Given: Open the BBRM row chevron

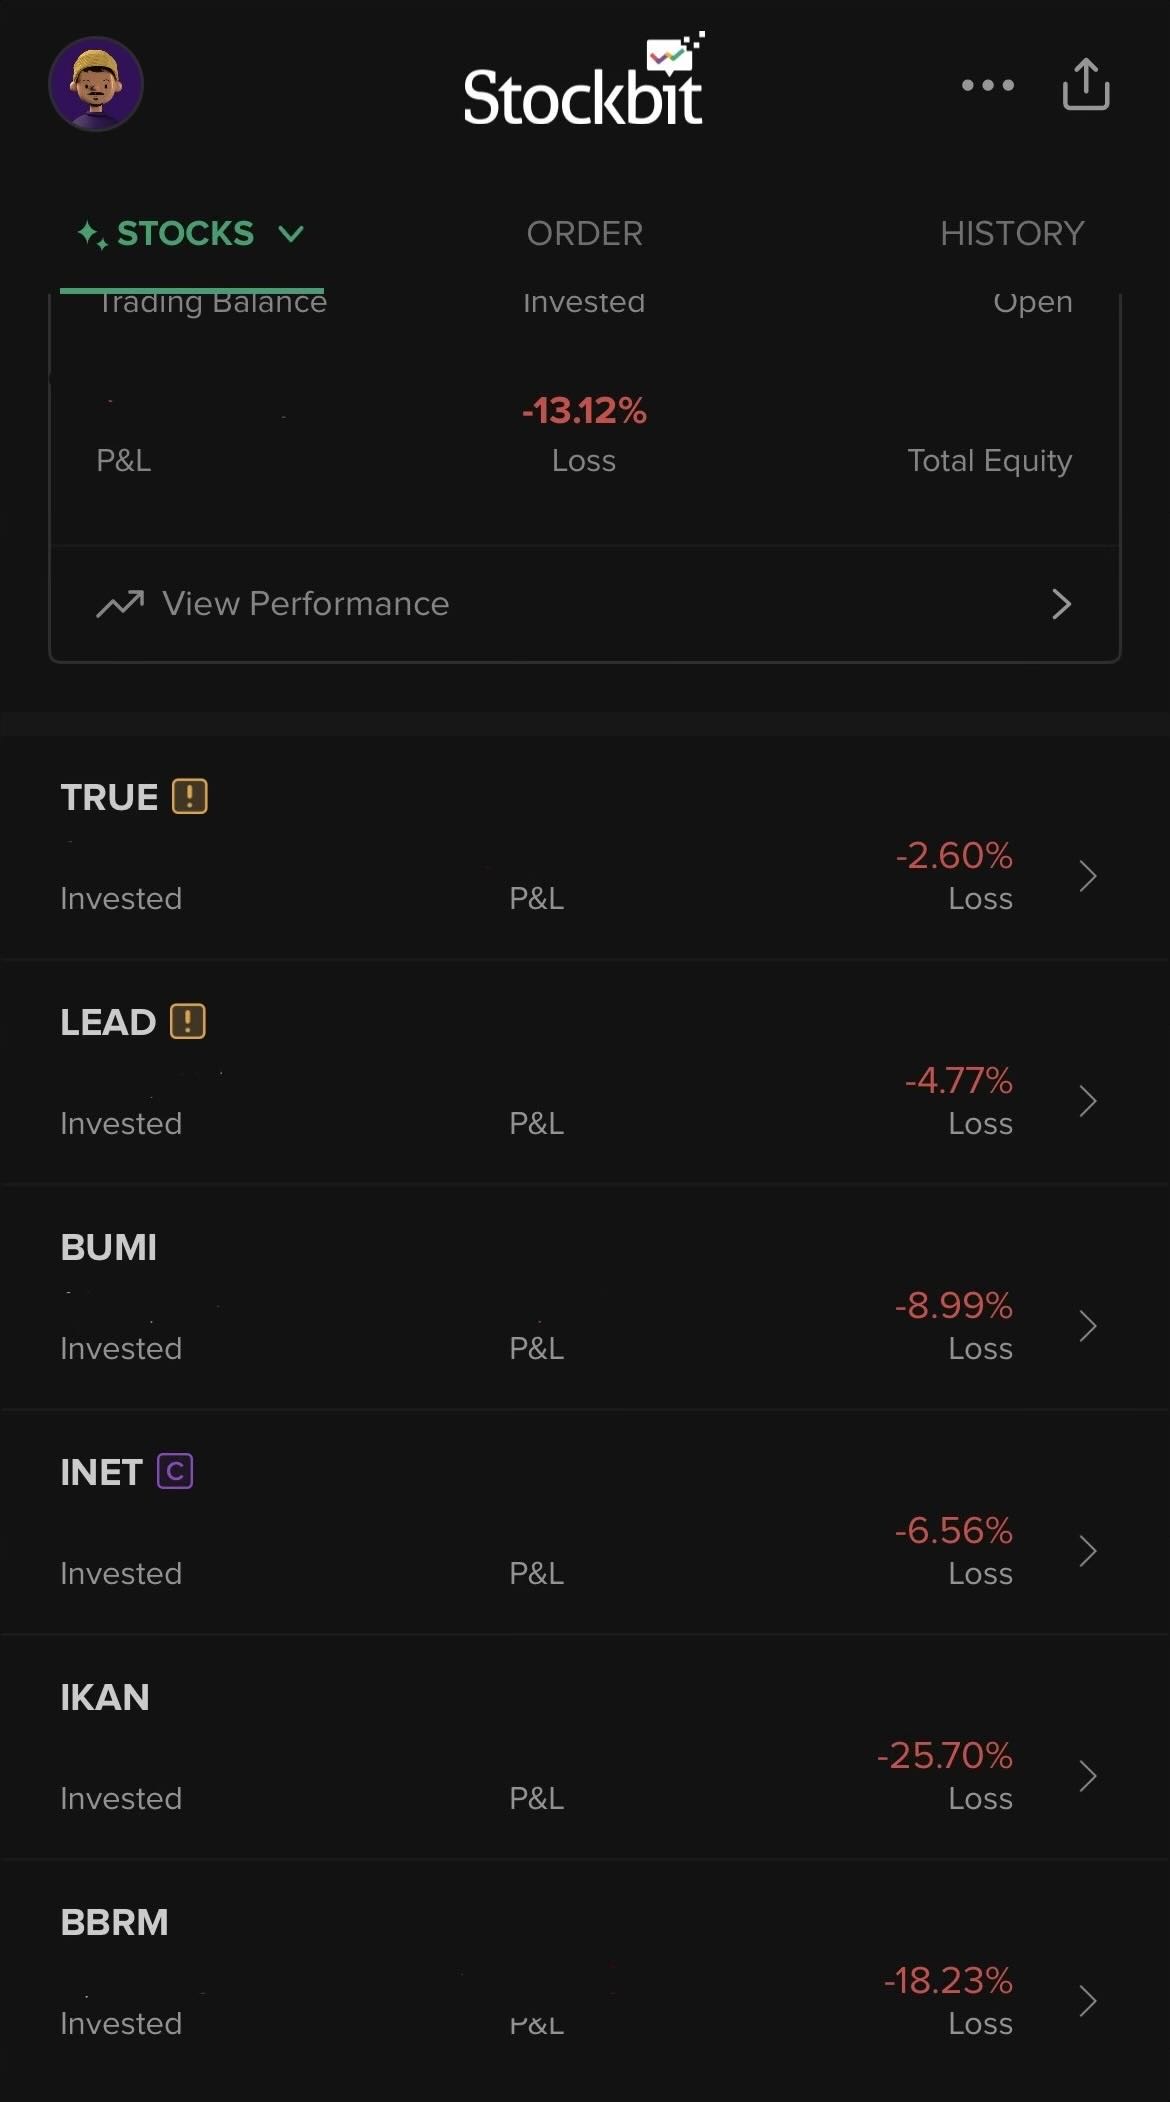Looking at the screenshot, I should click(x=1088, y=2001).
